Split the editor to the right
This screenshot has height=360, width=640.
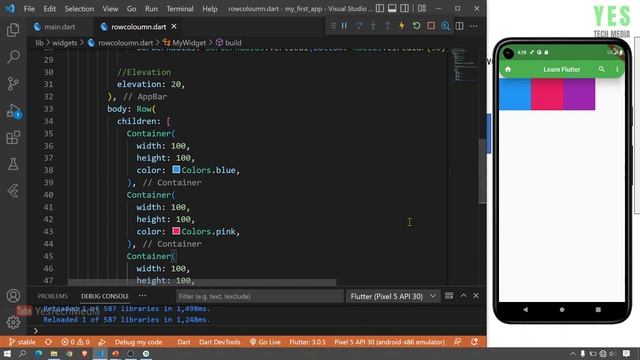460,26
